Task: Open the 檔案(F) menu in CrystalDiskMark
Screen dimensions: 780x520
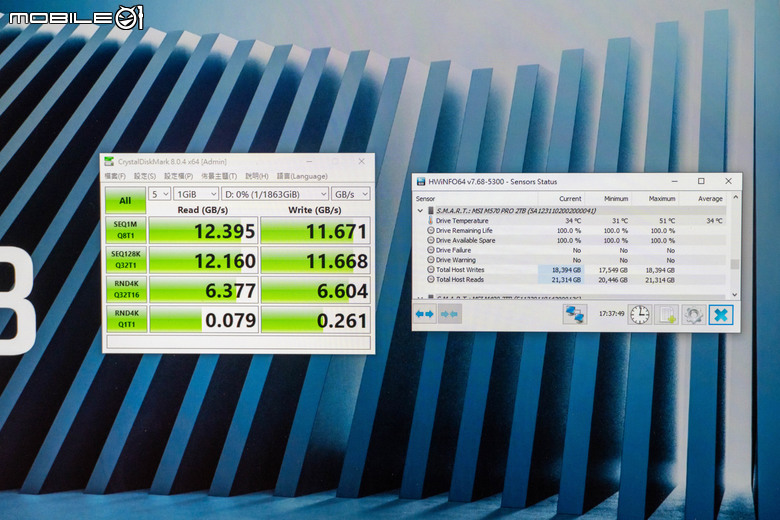Action: click(x=115, y=176)
